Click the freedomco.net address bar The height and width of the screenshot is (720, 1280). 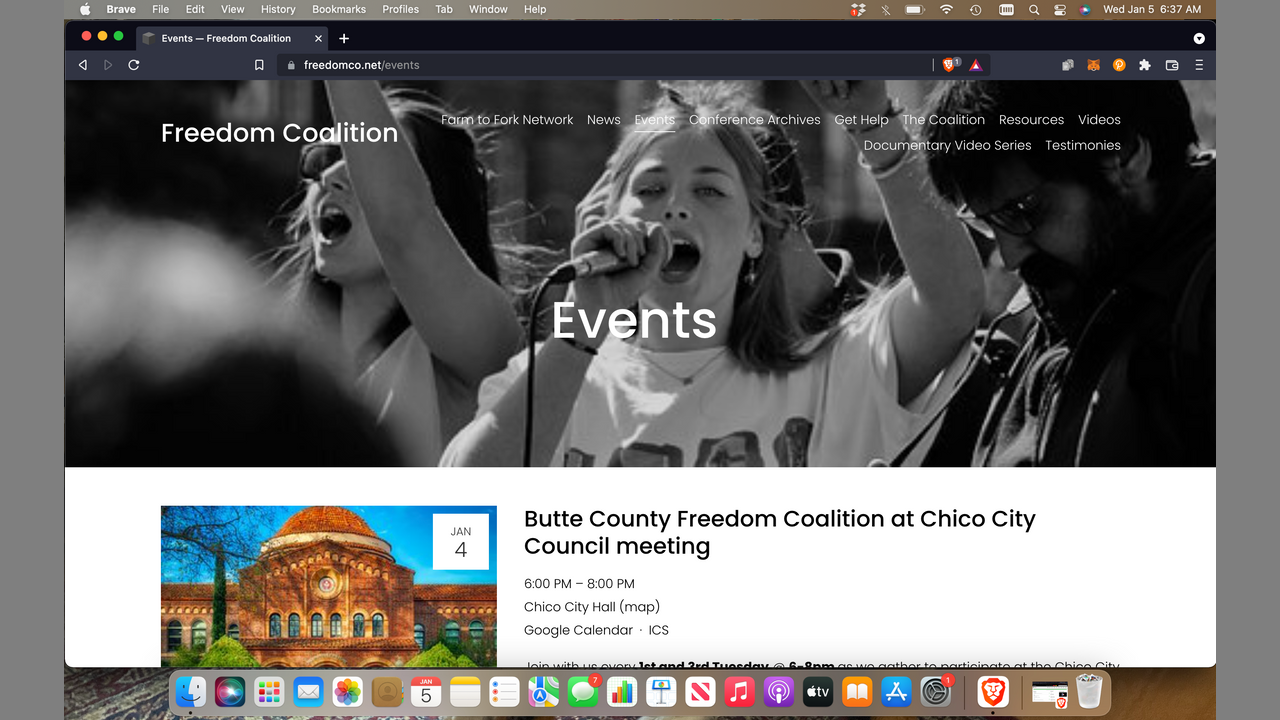pos(600,65)
